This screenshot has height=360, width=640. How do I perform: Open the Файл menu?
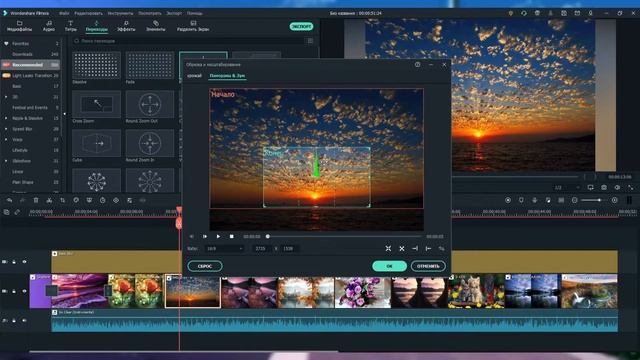[64, 13]
